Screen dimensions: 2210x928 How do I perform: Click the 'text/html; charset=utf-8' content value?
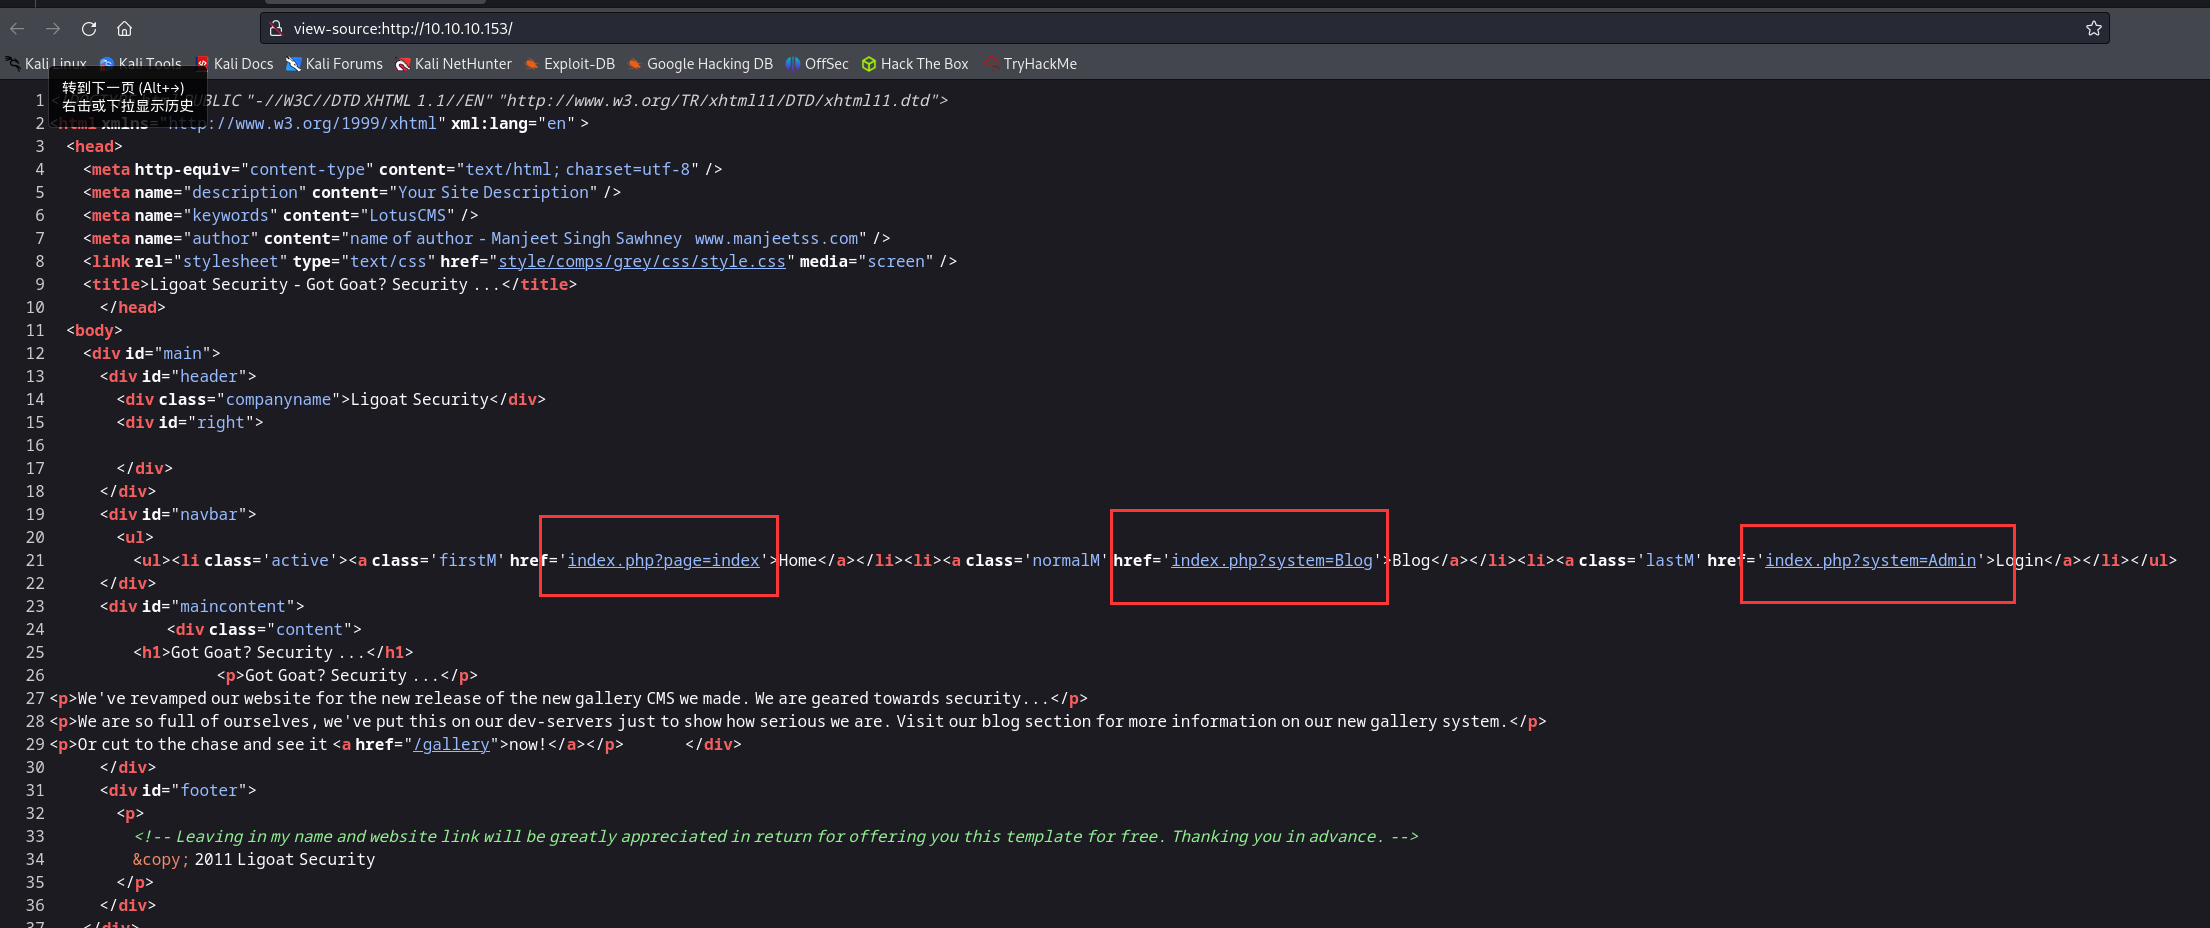click(x=577, y=170)
